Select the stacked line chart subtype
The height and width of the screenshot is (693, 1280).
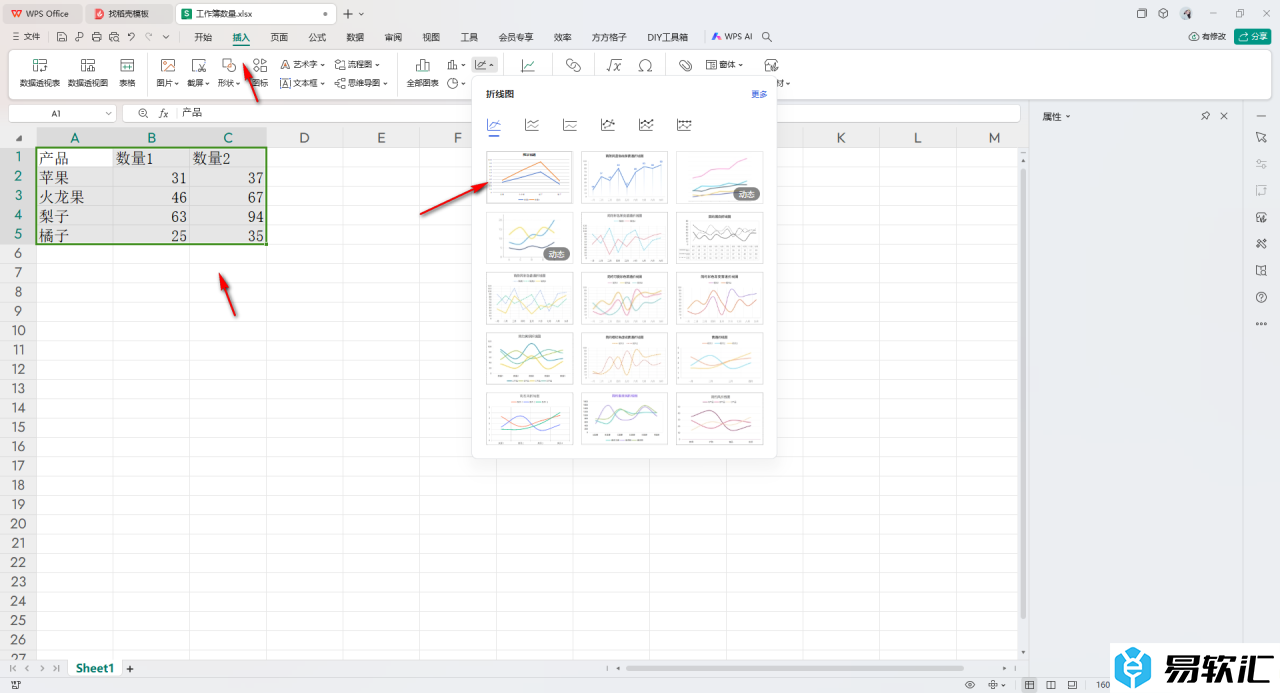[532, 125]
